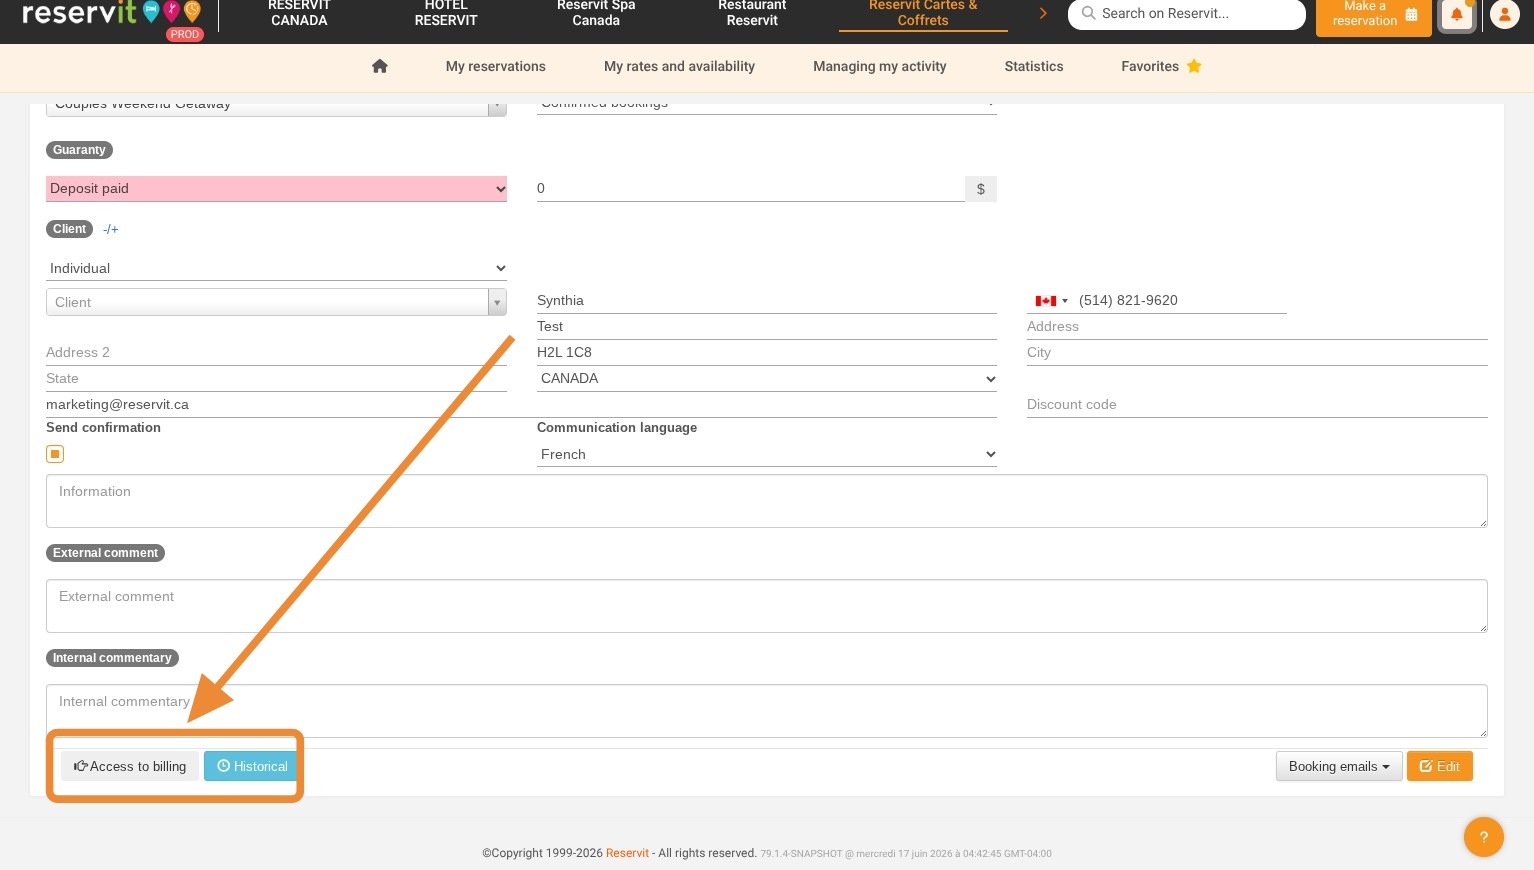Click the search magnifier icon
Viewport: 1534px width, 870px height.
tap(1088, 13)
